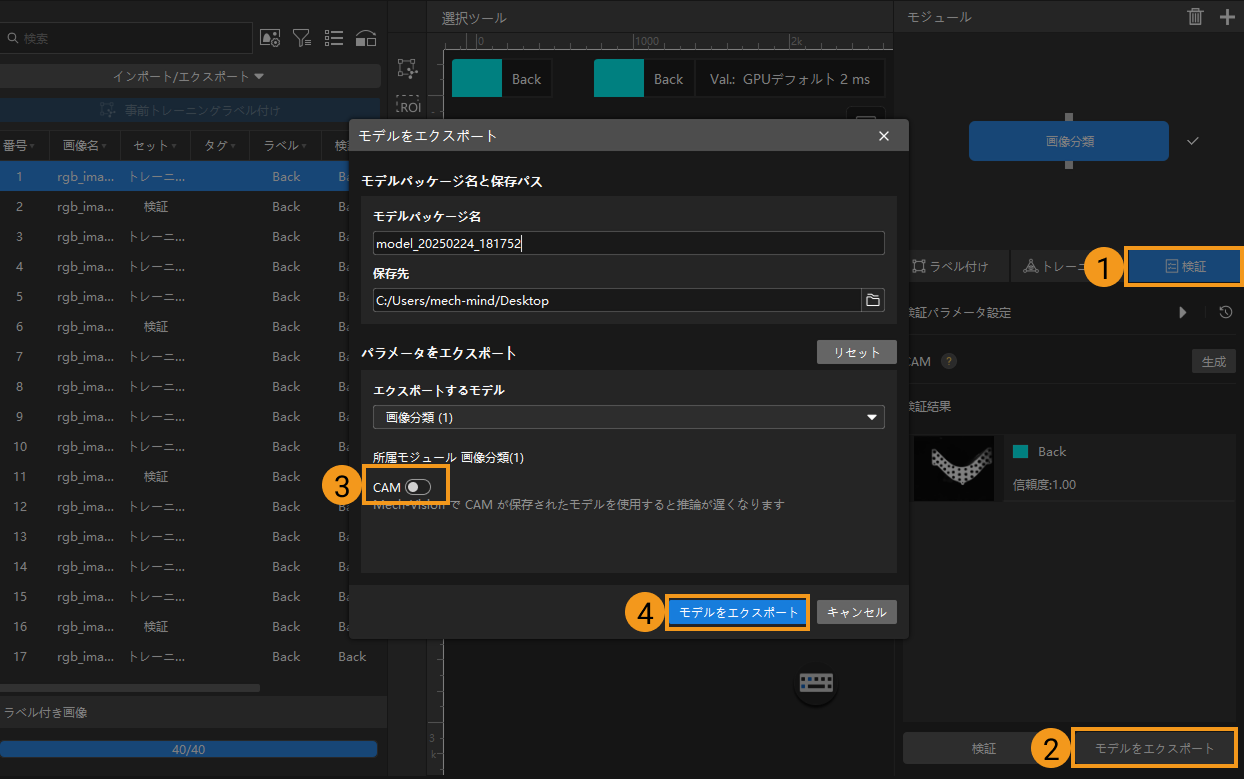Switch to the ラベル付け tab
The image size is (1255, 779).
point(951,267)
